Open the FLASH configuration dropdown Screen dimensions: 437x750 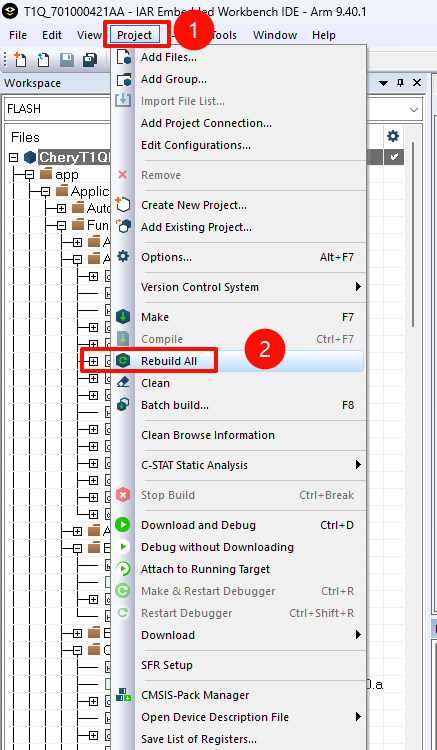[414, 110]
